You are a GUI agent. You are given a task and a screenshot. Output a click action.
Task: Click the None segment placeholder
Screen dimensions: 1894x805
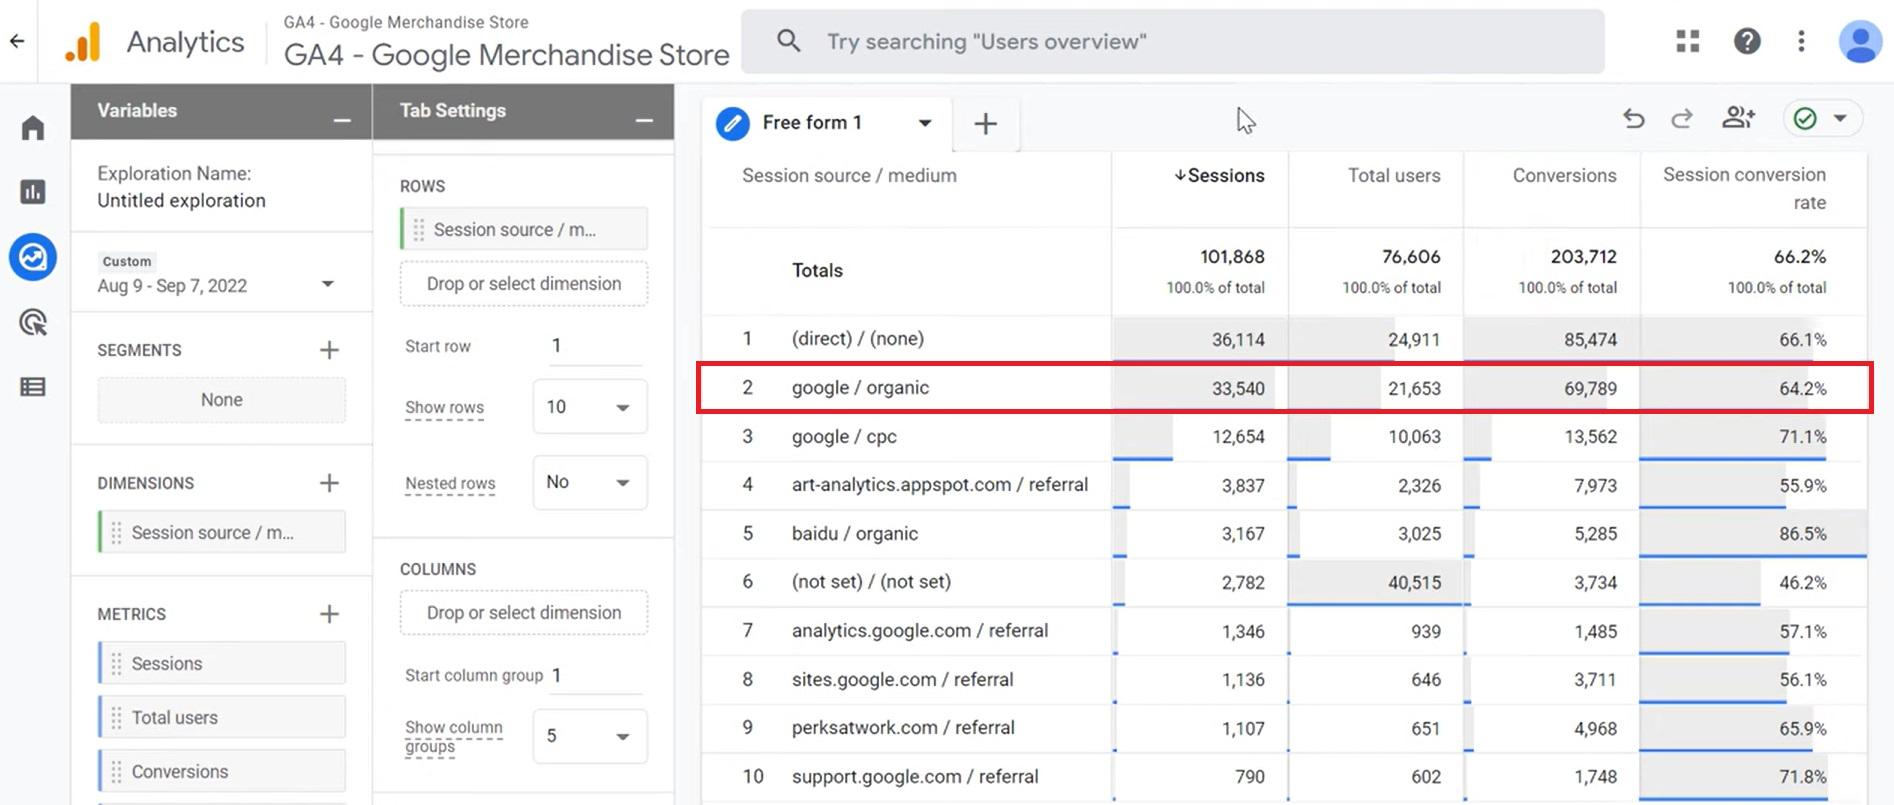point(222,400)
